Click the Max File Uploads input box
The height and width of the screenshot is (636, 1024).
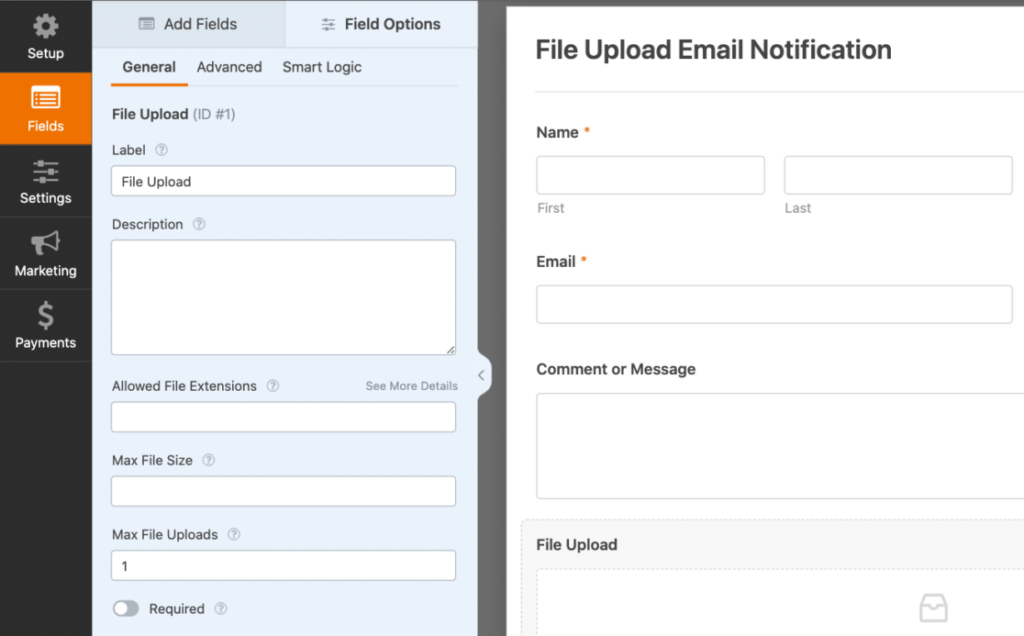(x=283, y=565)
